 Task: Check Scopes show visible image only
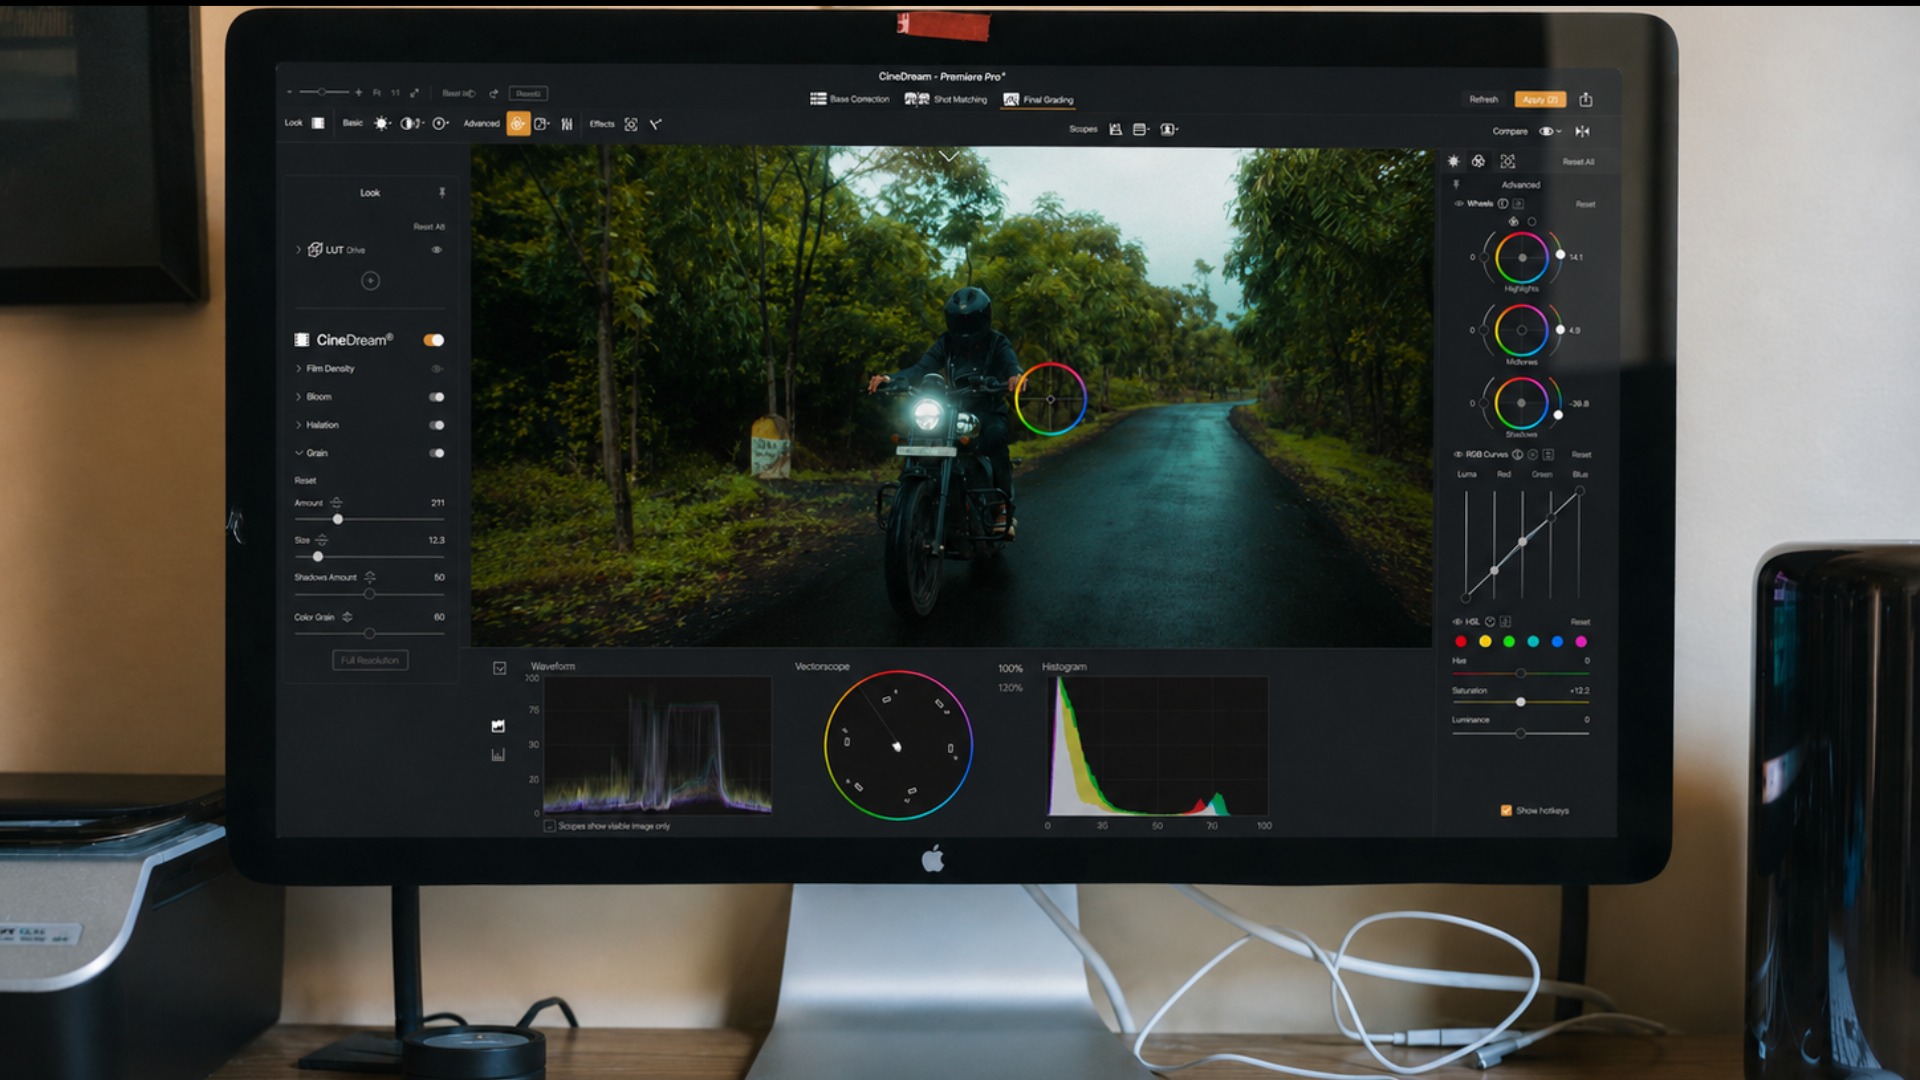(x=549, y=826)
